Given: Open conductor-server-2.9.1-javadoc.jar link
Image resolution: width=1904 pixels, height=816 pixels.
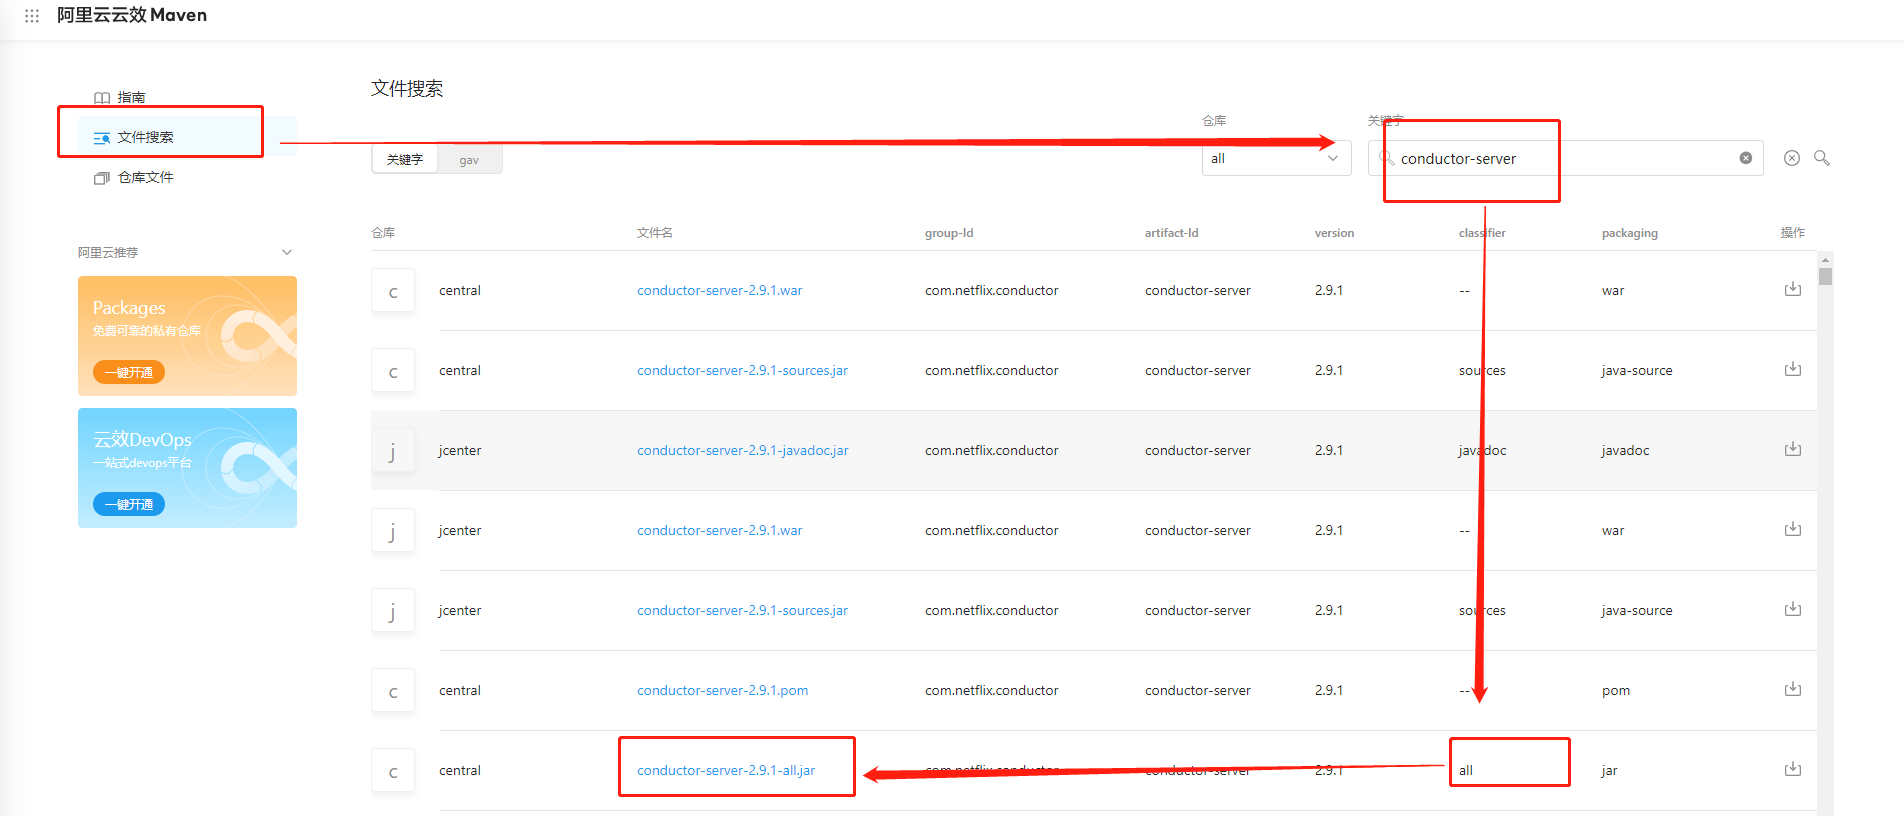Looking at the screenshot, I should click(x=742, y=450).
